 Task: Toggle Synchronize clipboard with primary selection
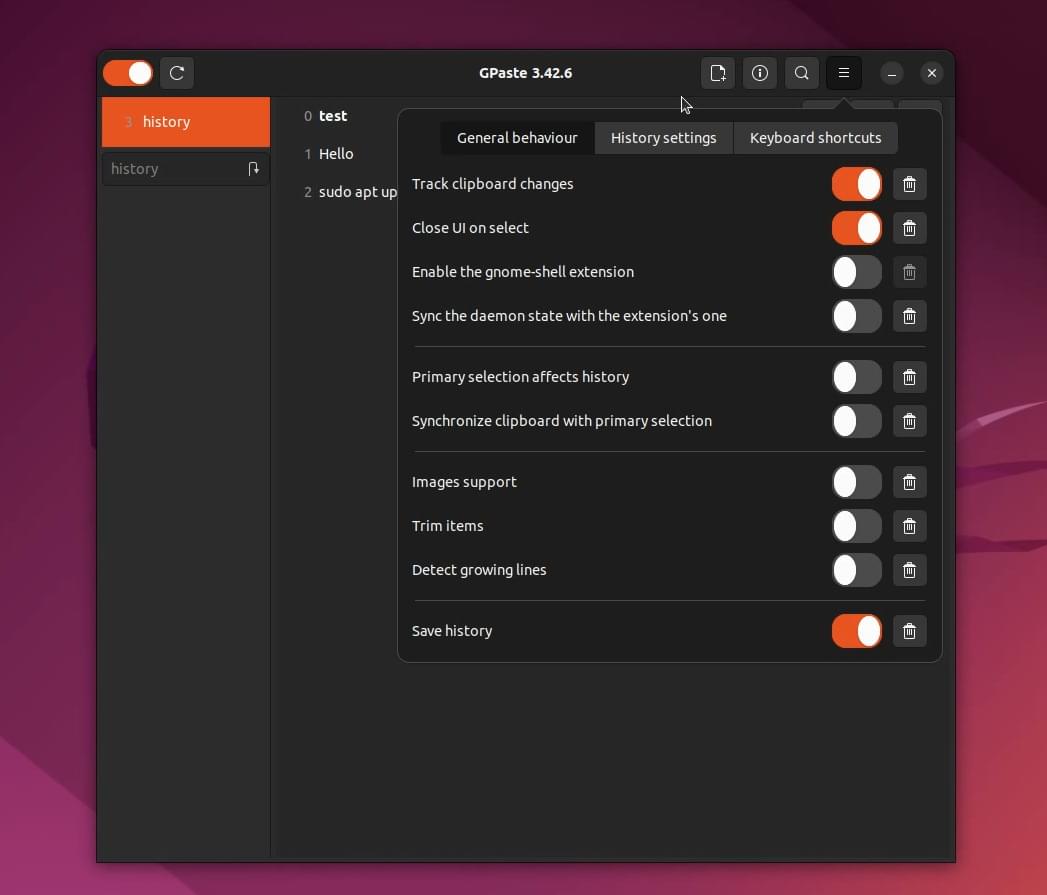coord(857,421)
